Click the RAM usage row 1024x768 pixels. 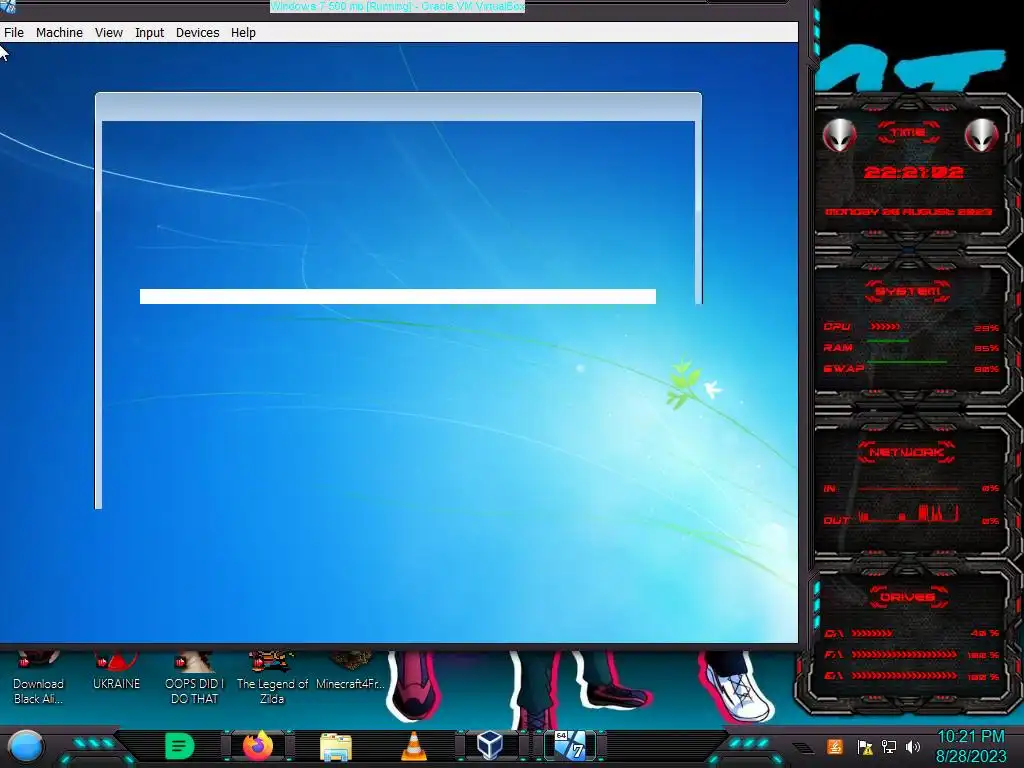tap(911, 347)
